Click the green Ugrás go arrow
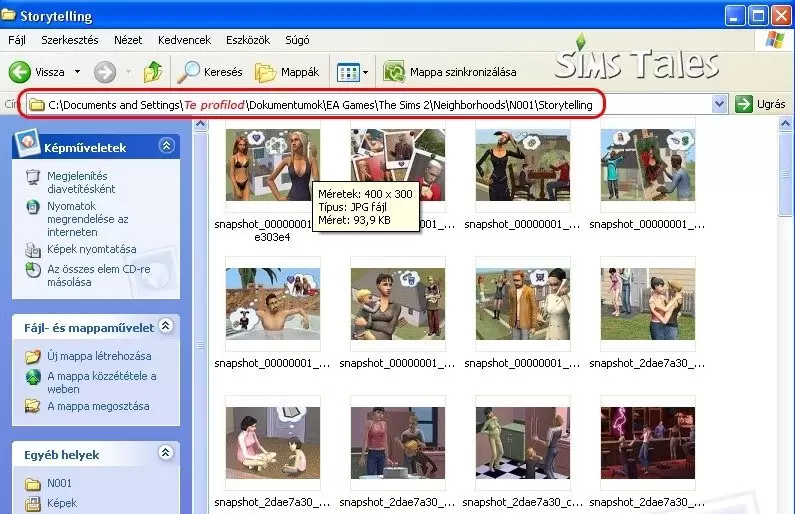 tap(743, 104)
